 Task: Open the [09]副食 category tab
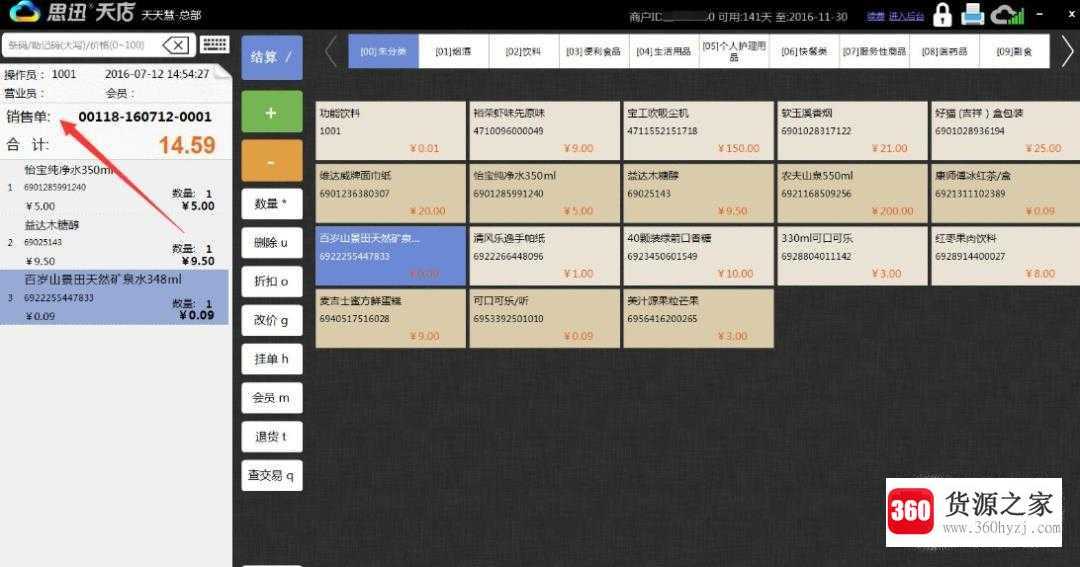(1015, 52)
